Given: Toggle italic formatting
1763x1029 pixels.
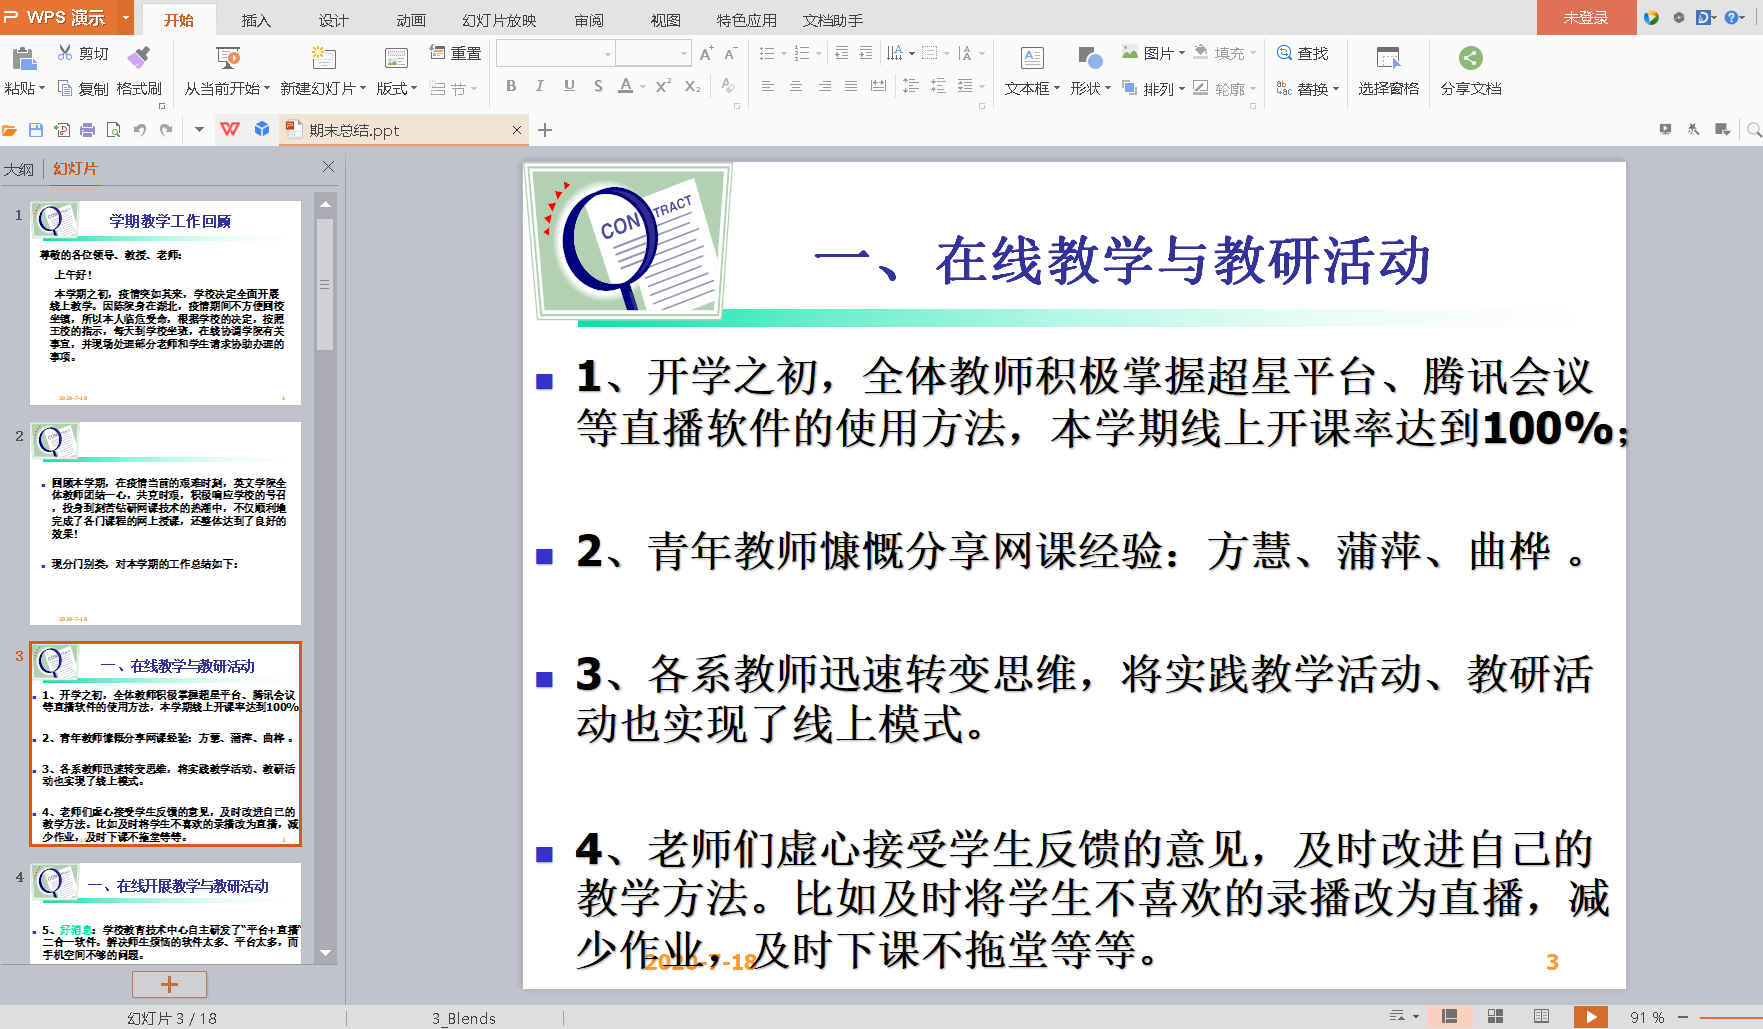Looking at the screenshot, I should (x=540, y=86).
